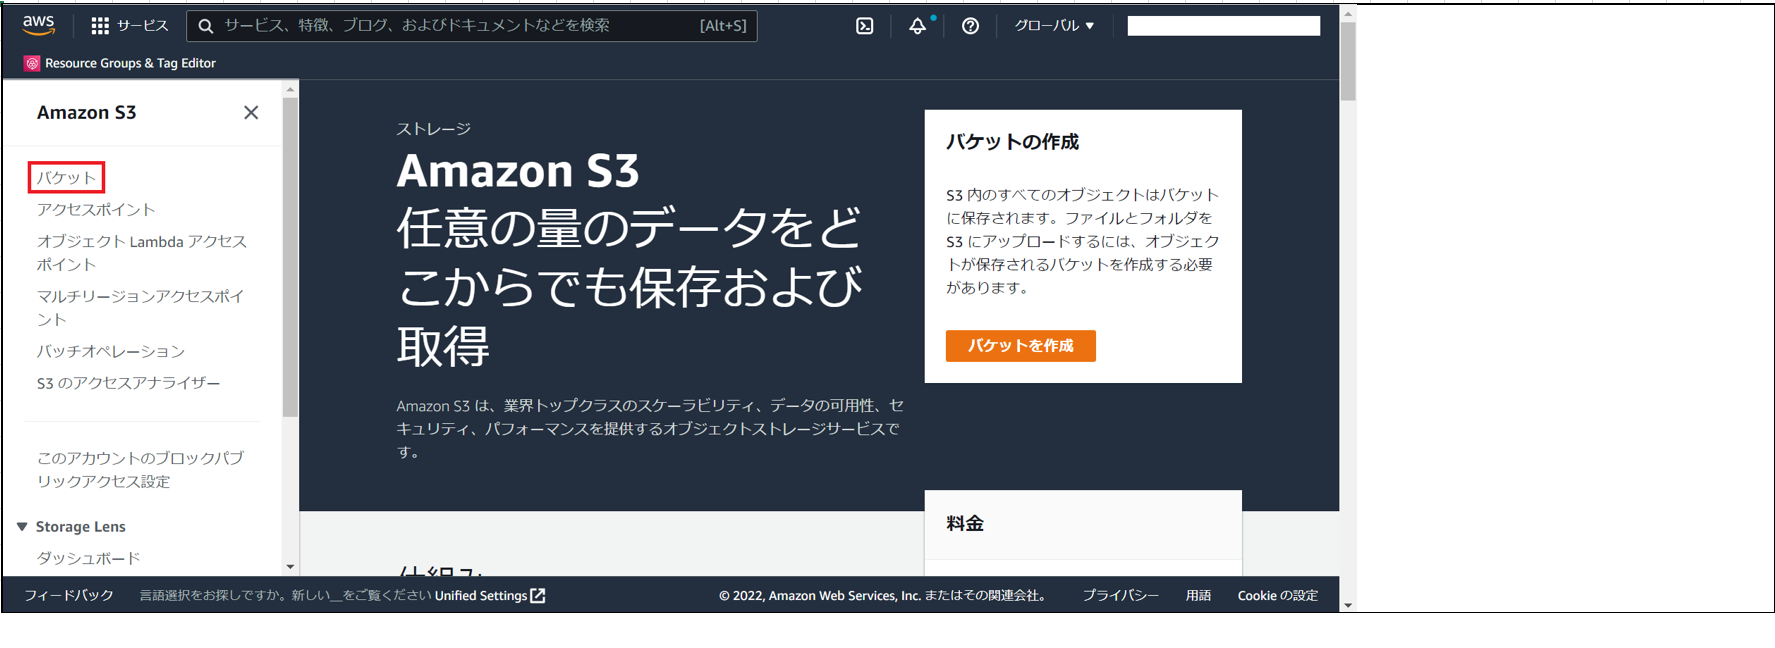Screen dimensions: 1775x648
Task: Open 用語 footer link
Action: 1198,596
